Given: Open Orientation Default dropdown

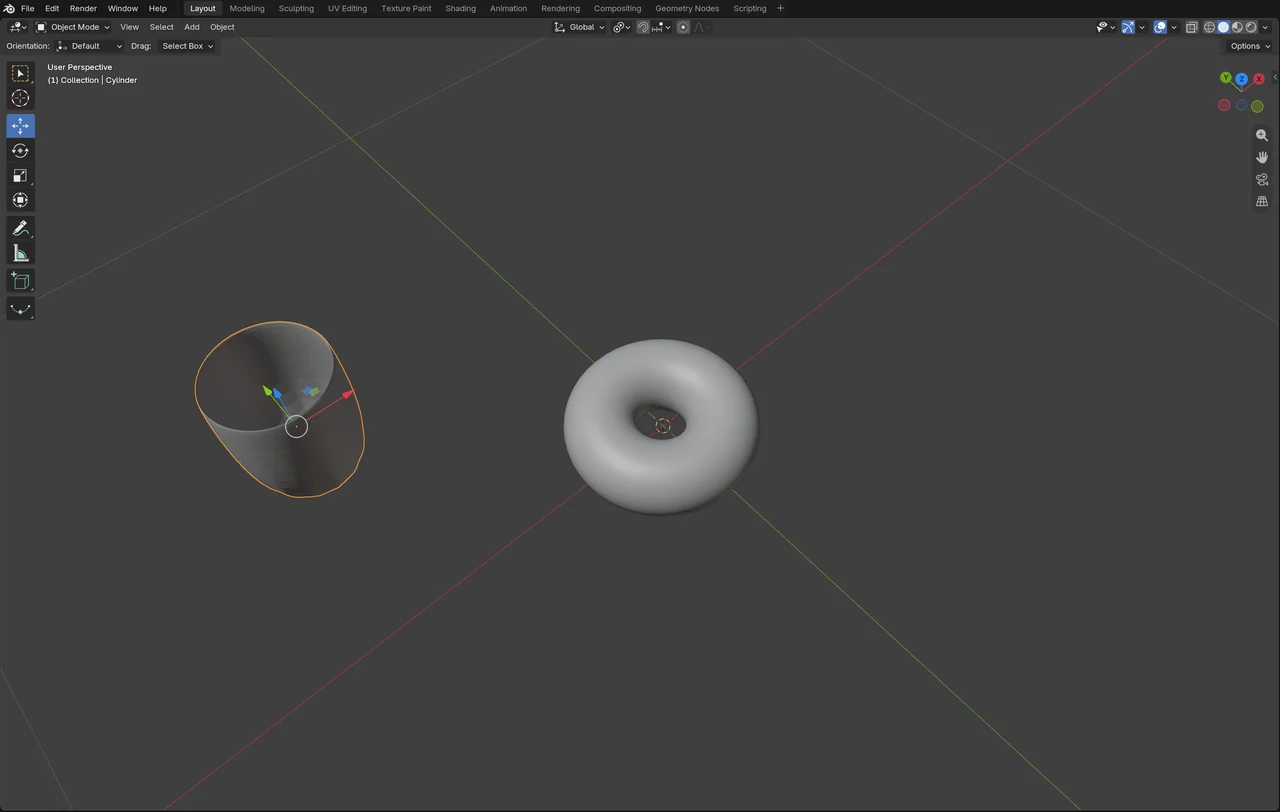Looking at the screenshot, I should click(x=89, y=46).
